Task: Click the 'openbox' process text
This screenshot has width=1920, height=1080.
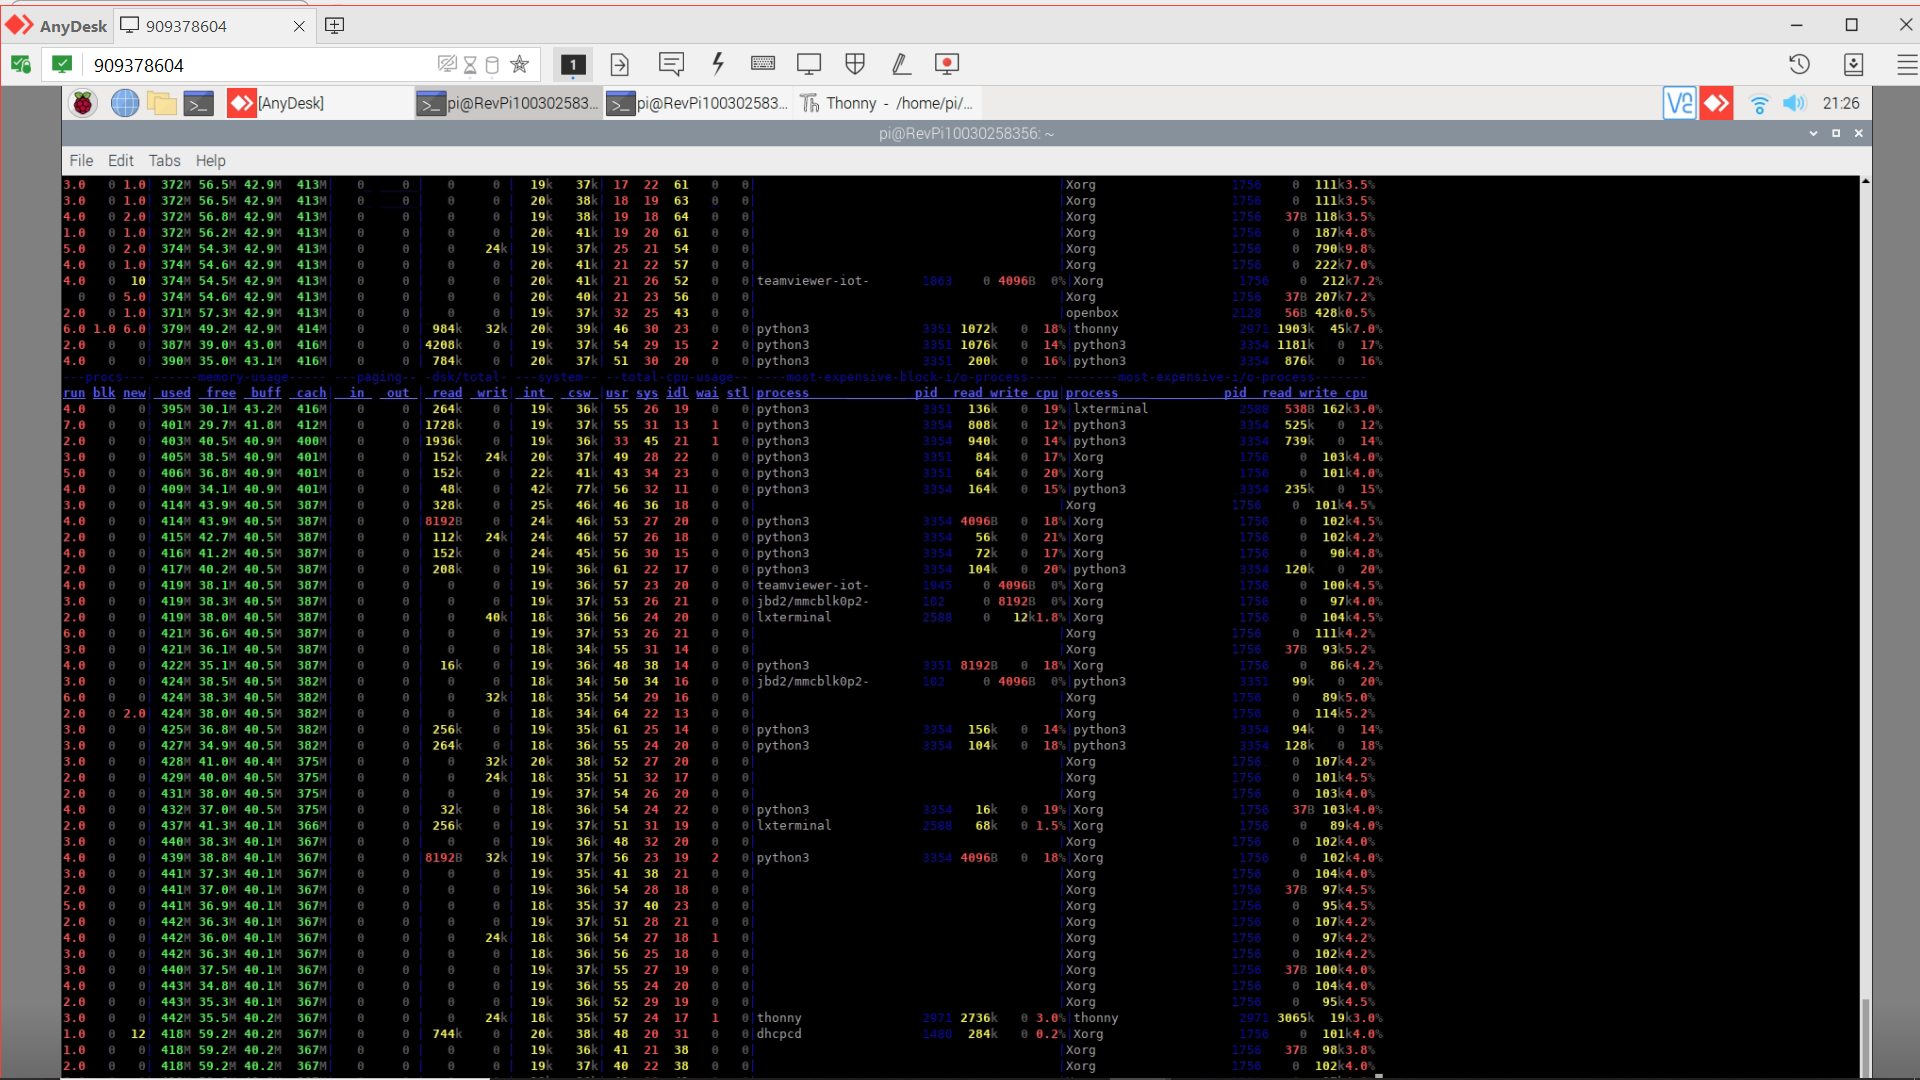Action: click(1092, 313)
